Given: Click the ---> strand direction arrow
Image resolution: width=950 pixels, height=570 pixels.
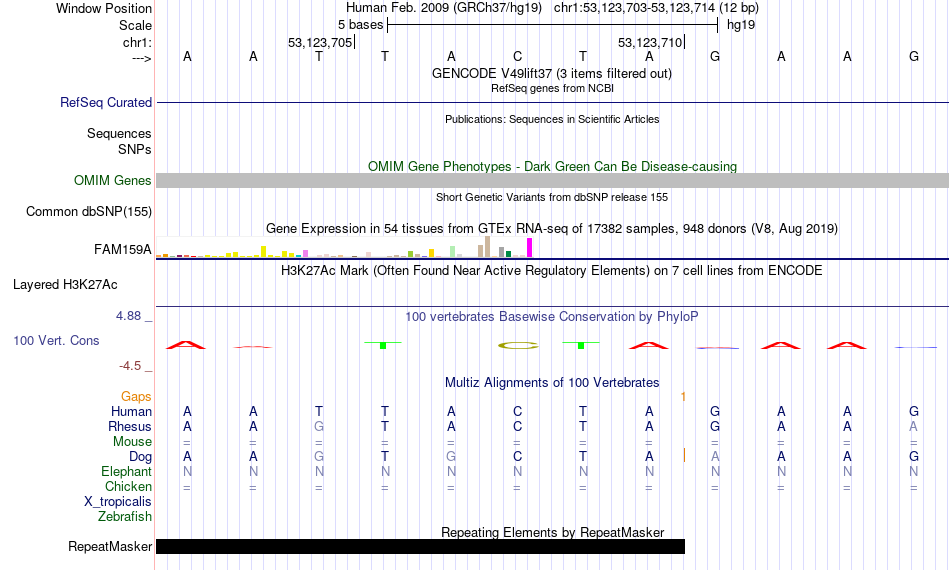Looking at the screenshot, I should pyautogui.click(x=141, y=58).
